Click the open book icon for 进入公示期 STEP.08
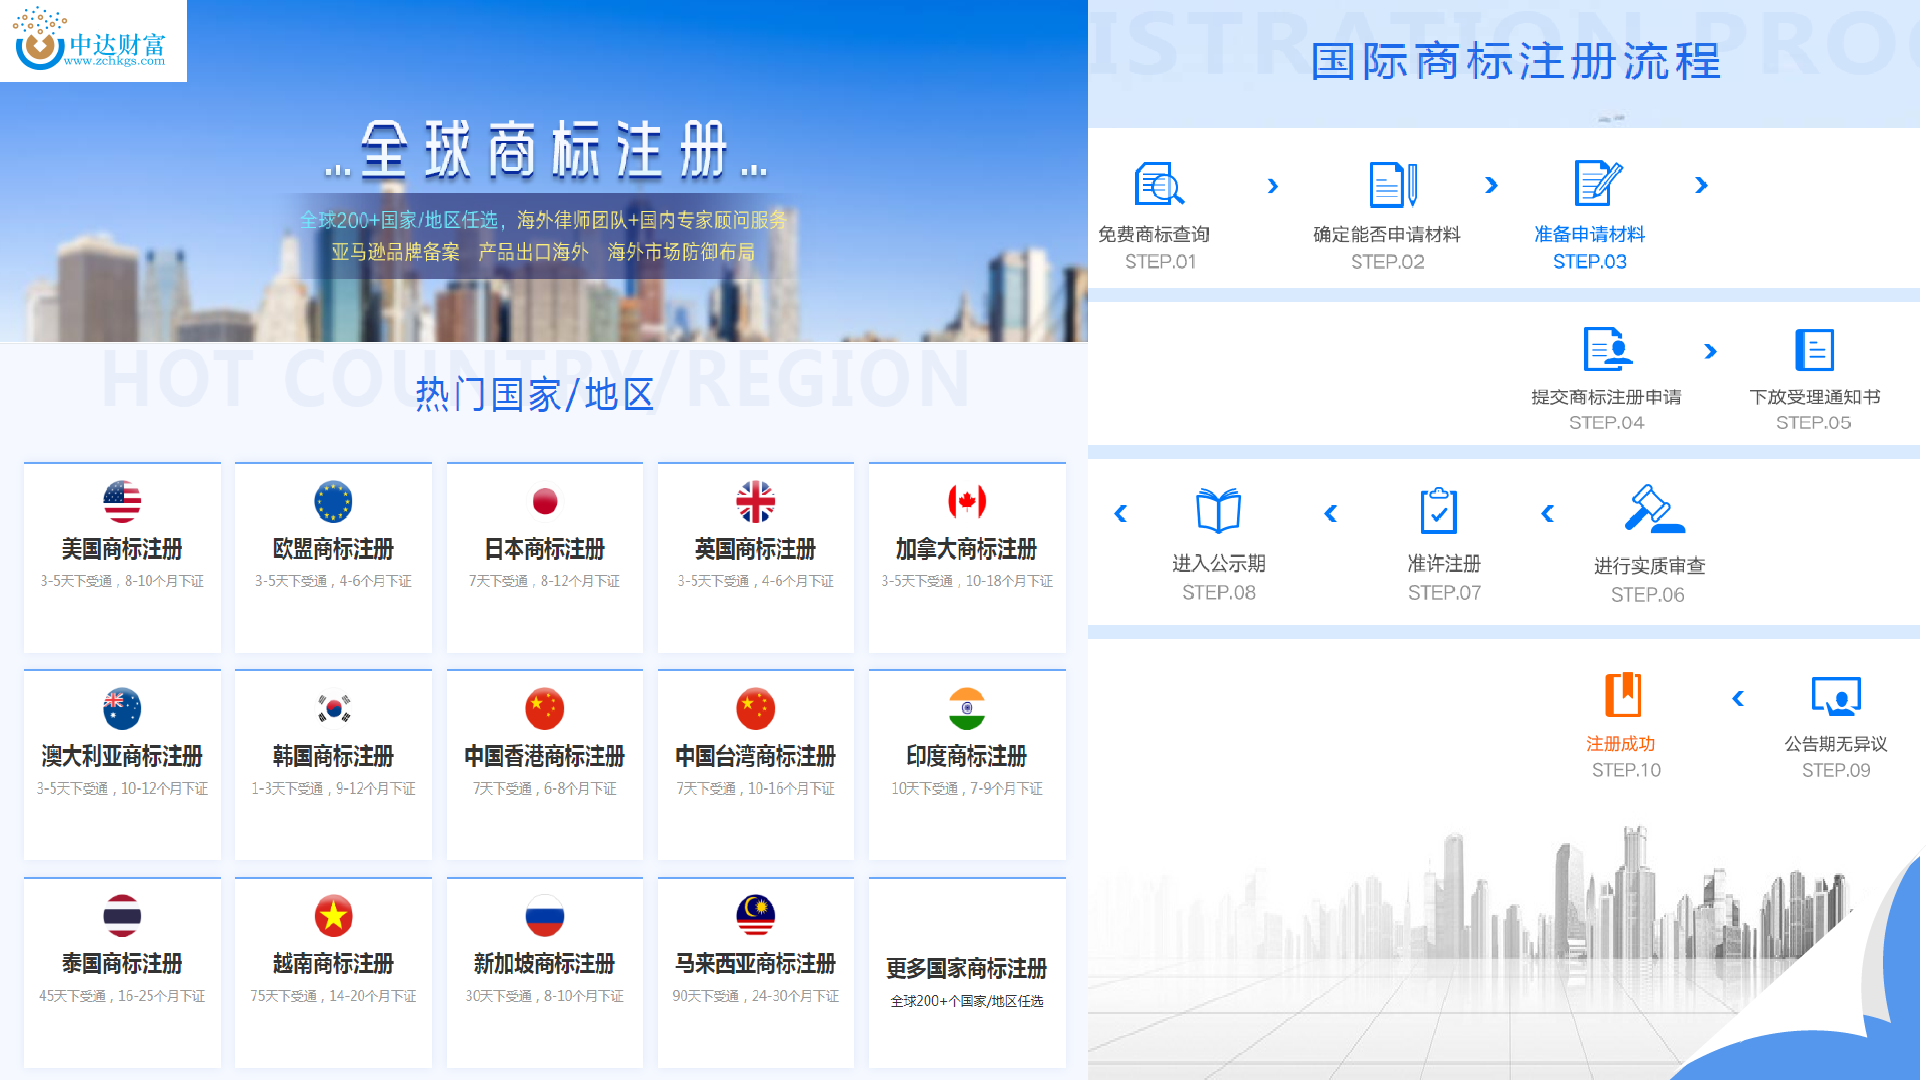The width and height of the screenshot is (1926, 1080). click(1217, 512)
